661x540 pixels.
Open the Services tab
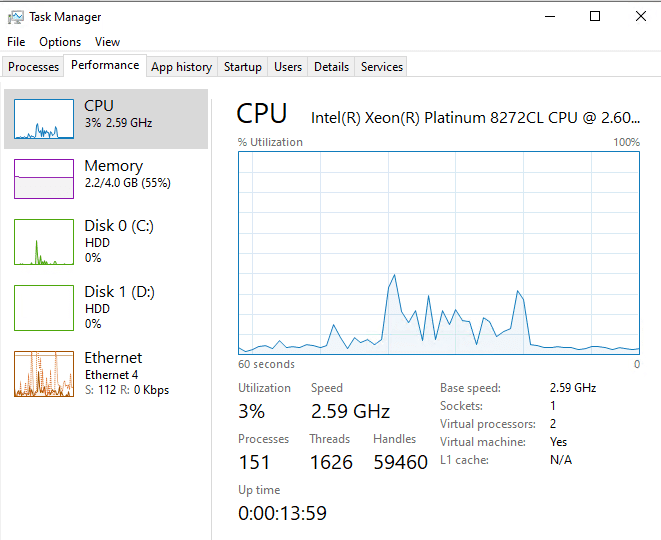[382, 67]
